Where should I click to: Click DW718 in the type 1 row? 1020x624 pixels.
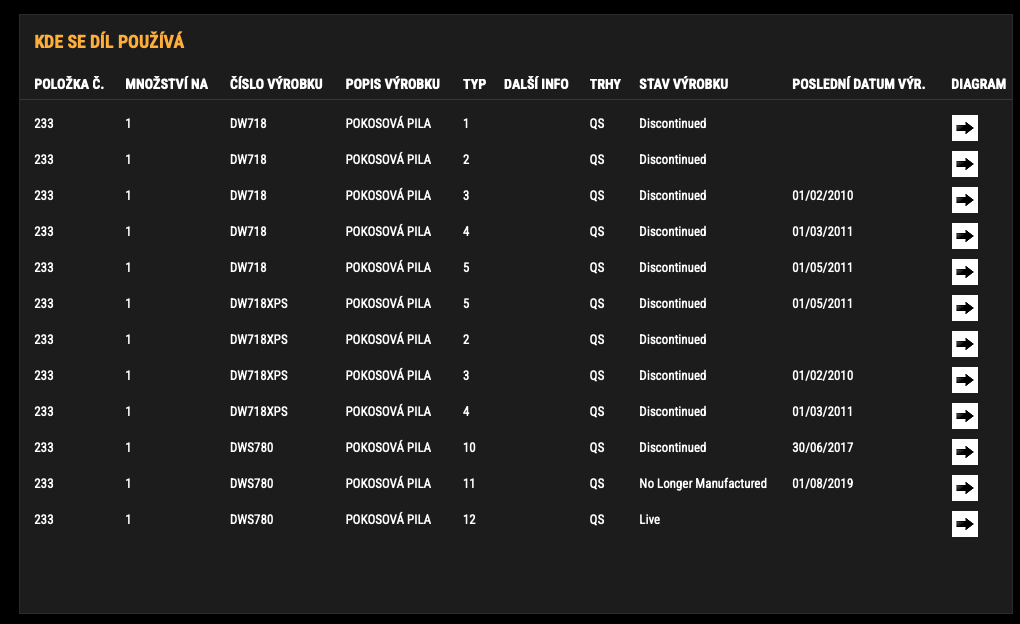[248, 124]
